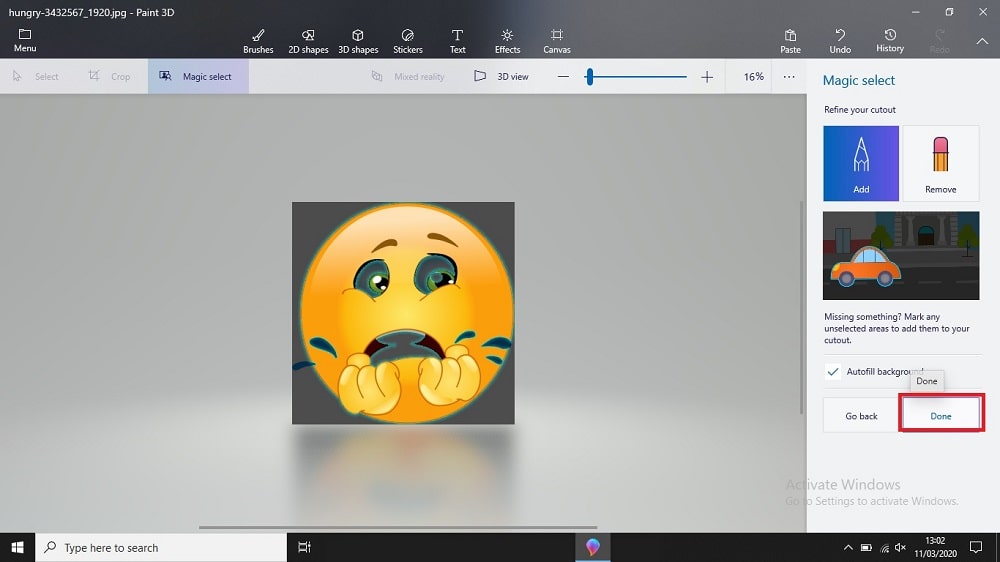Open Task View on the taskbar
The width and height of the screenshot is (1000, 562).
(x=304, y=547)
